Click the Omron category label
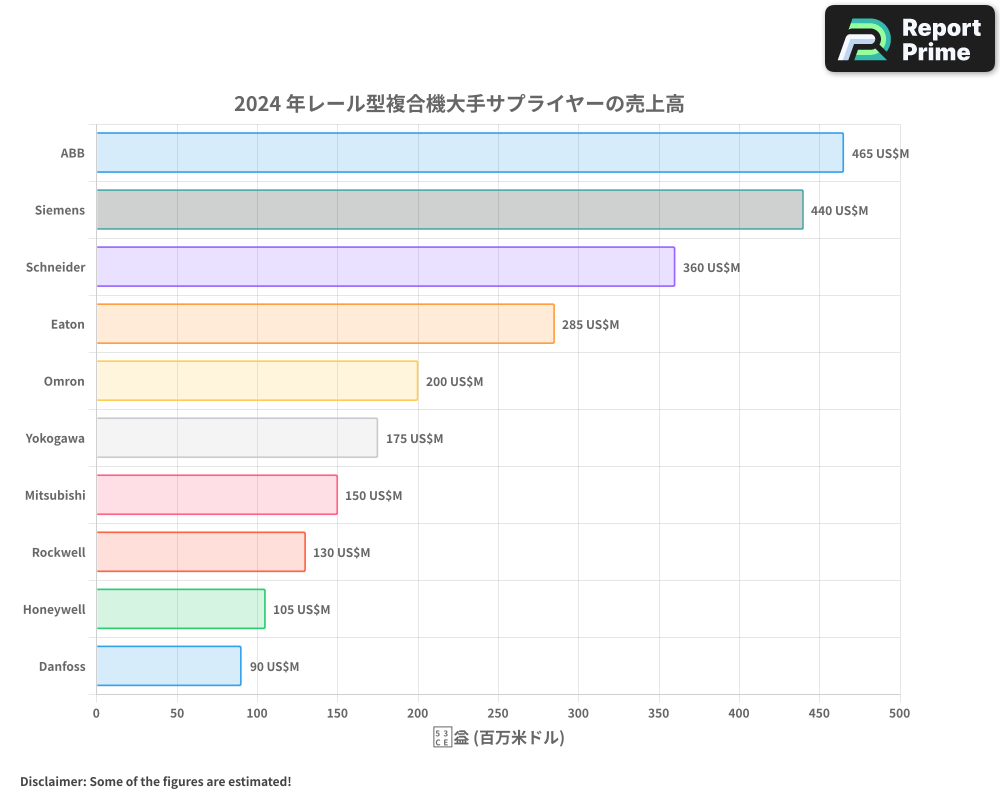The width and height of the screenshot is (1000, 800). 63,381
